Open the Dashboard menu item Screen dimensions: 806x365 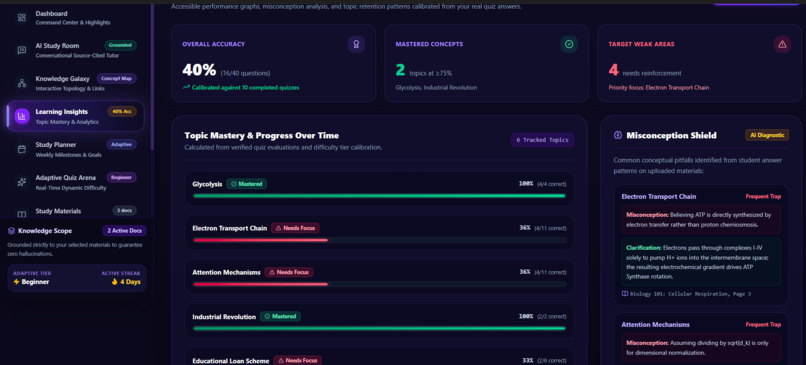(76, 17)
